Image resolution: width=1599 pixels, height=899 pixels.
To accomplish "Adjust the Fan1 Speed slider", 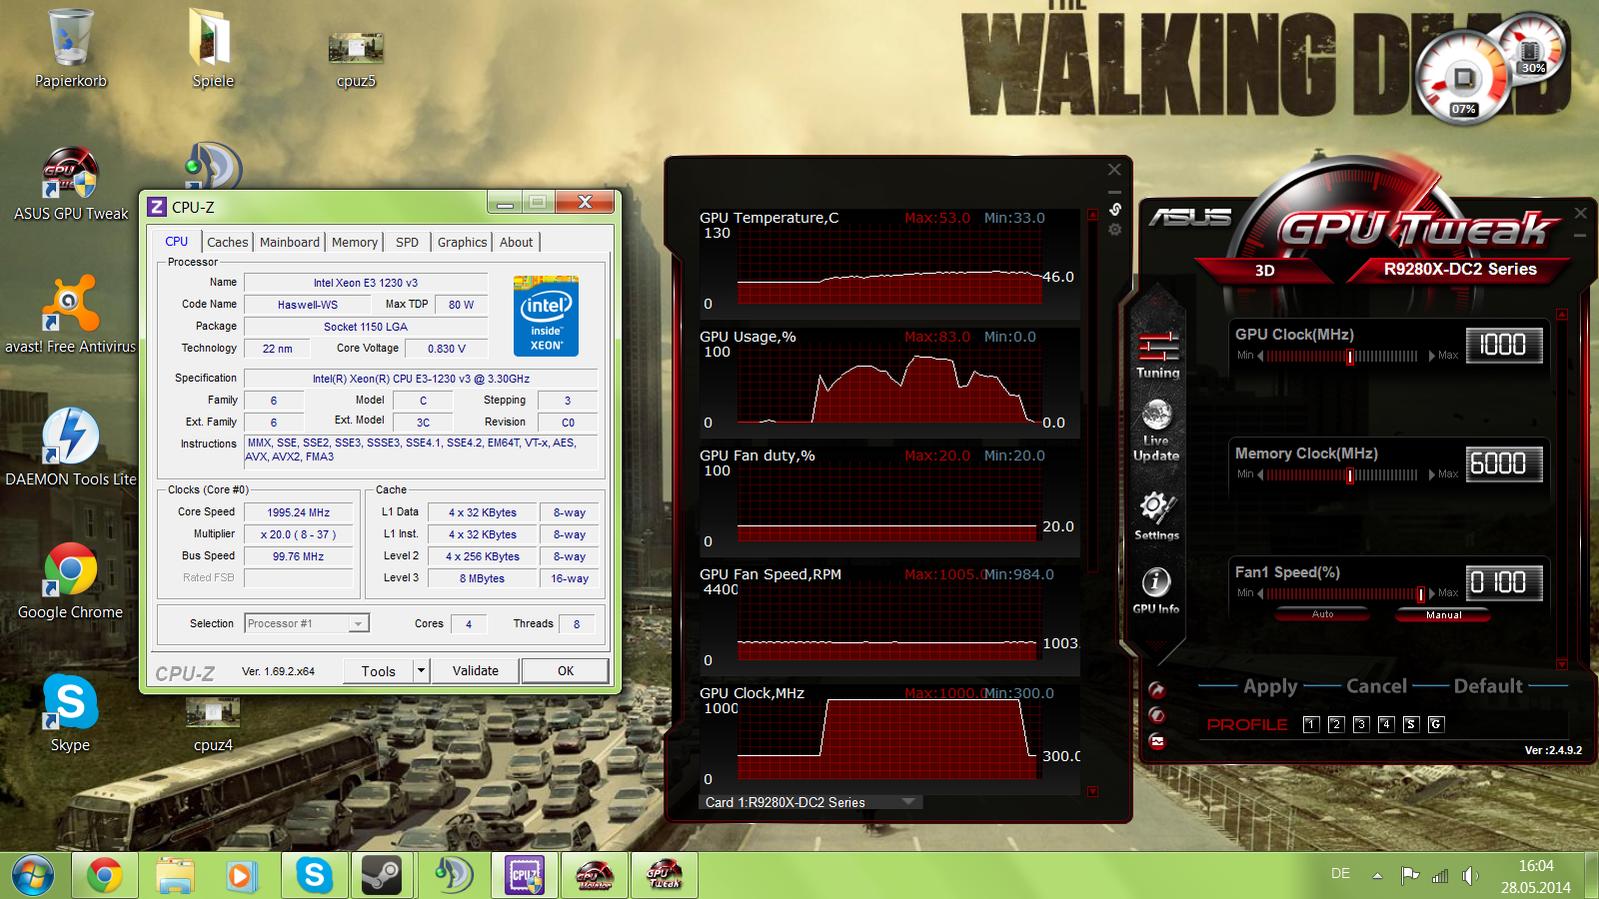I will pos(1420,594).
